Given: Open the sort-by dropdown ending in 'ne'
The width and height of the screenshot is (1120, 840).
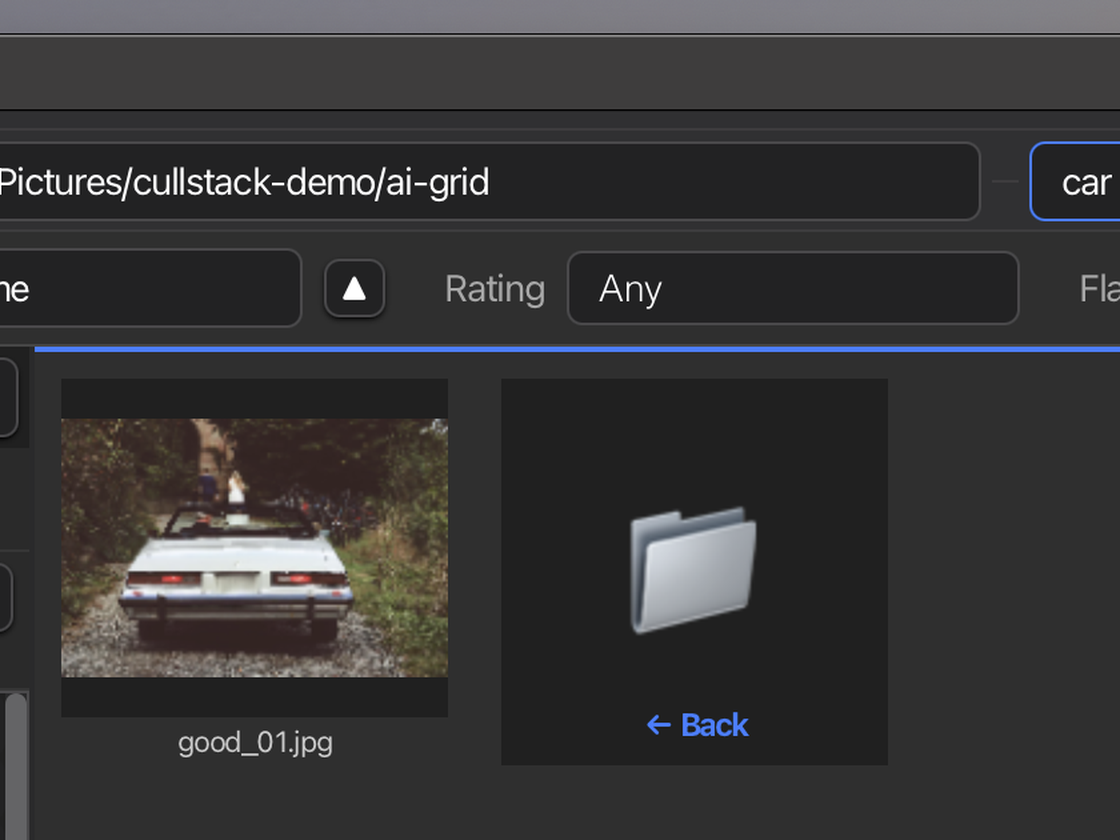Looking at the screenshot, I should [150, 288].
